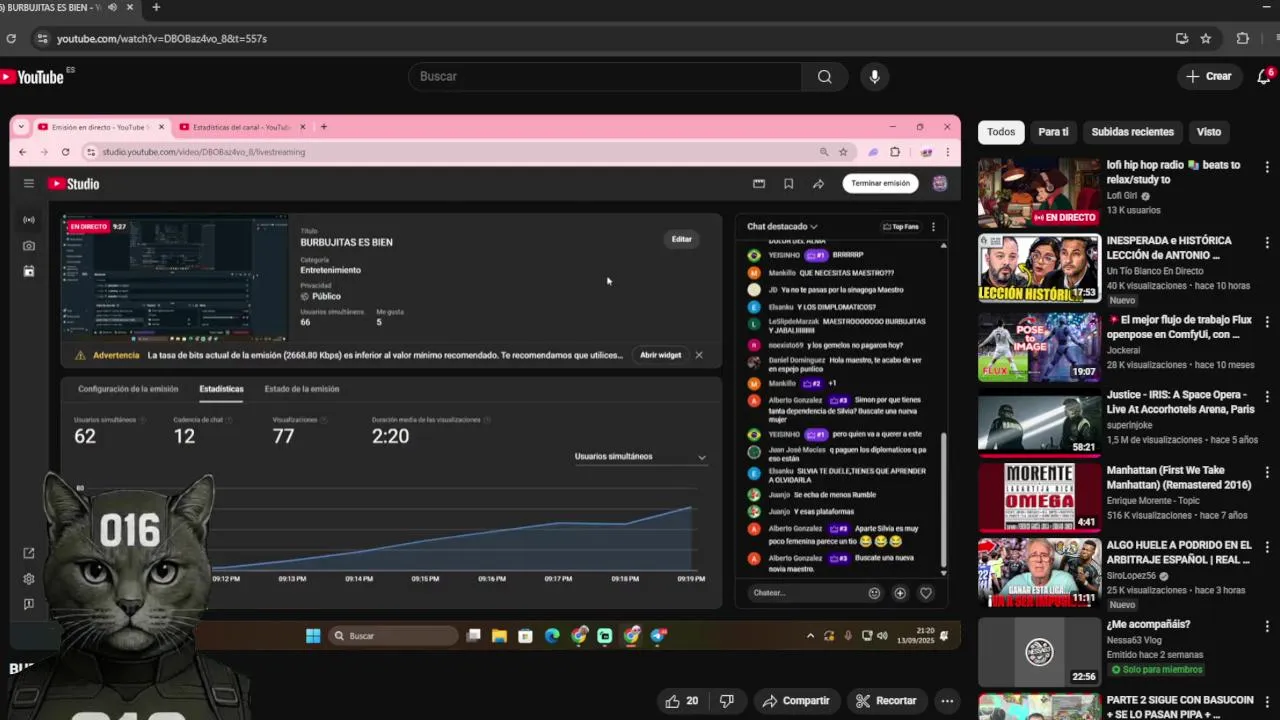Like the video with thumbs up

click(x=683, y=701)
